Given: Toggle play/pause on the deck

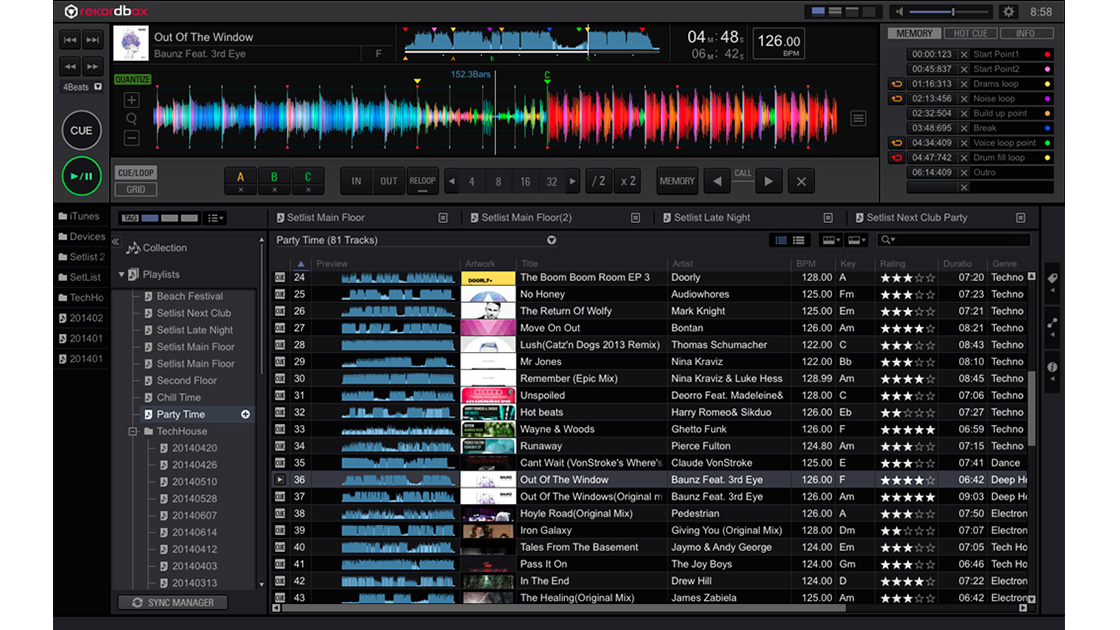Looking at the screenshot, I should (x=81, y=176).
